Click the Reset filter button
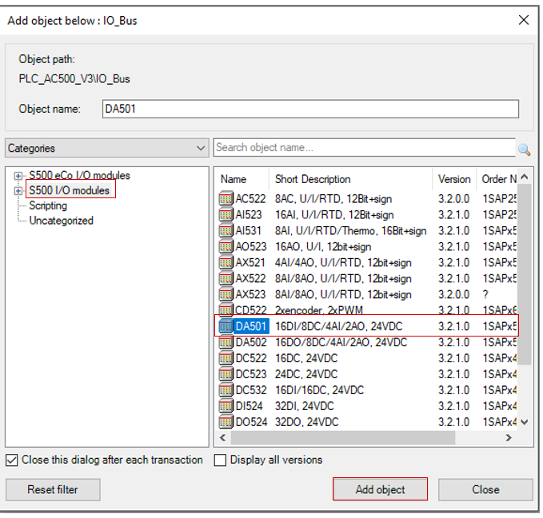The height and width of the screenshot is (518, 543). click(x=53, y=490)
